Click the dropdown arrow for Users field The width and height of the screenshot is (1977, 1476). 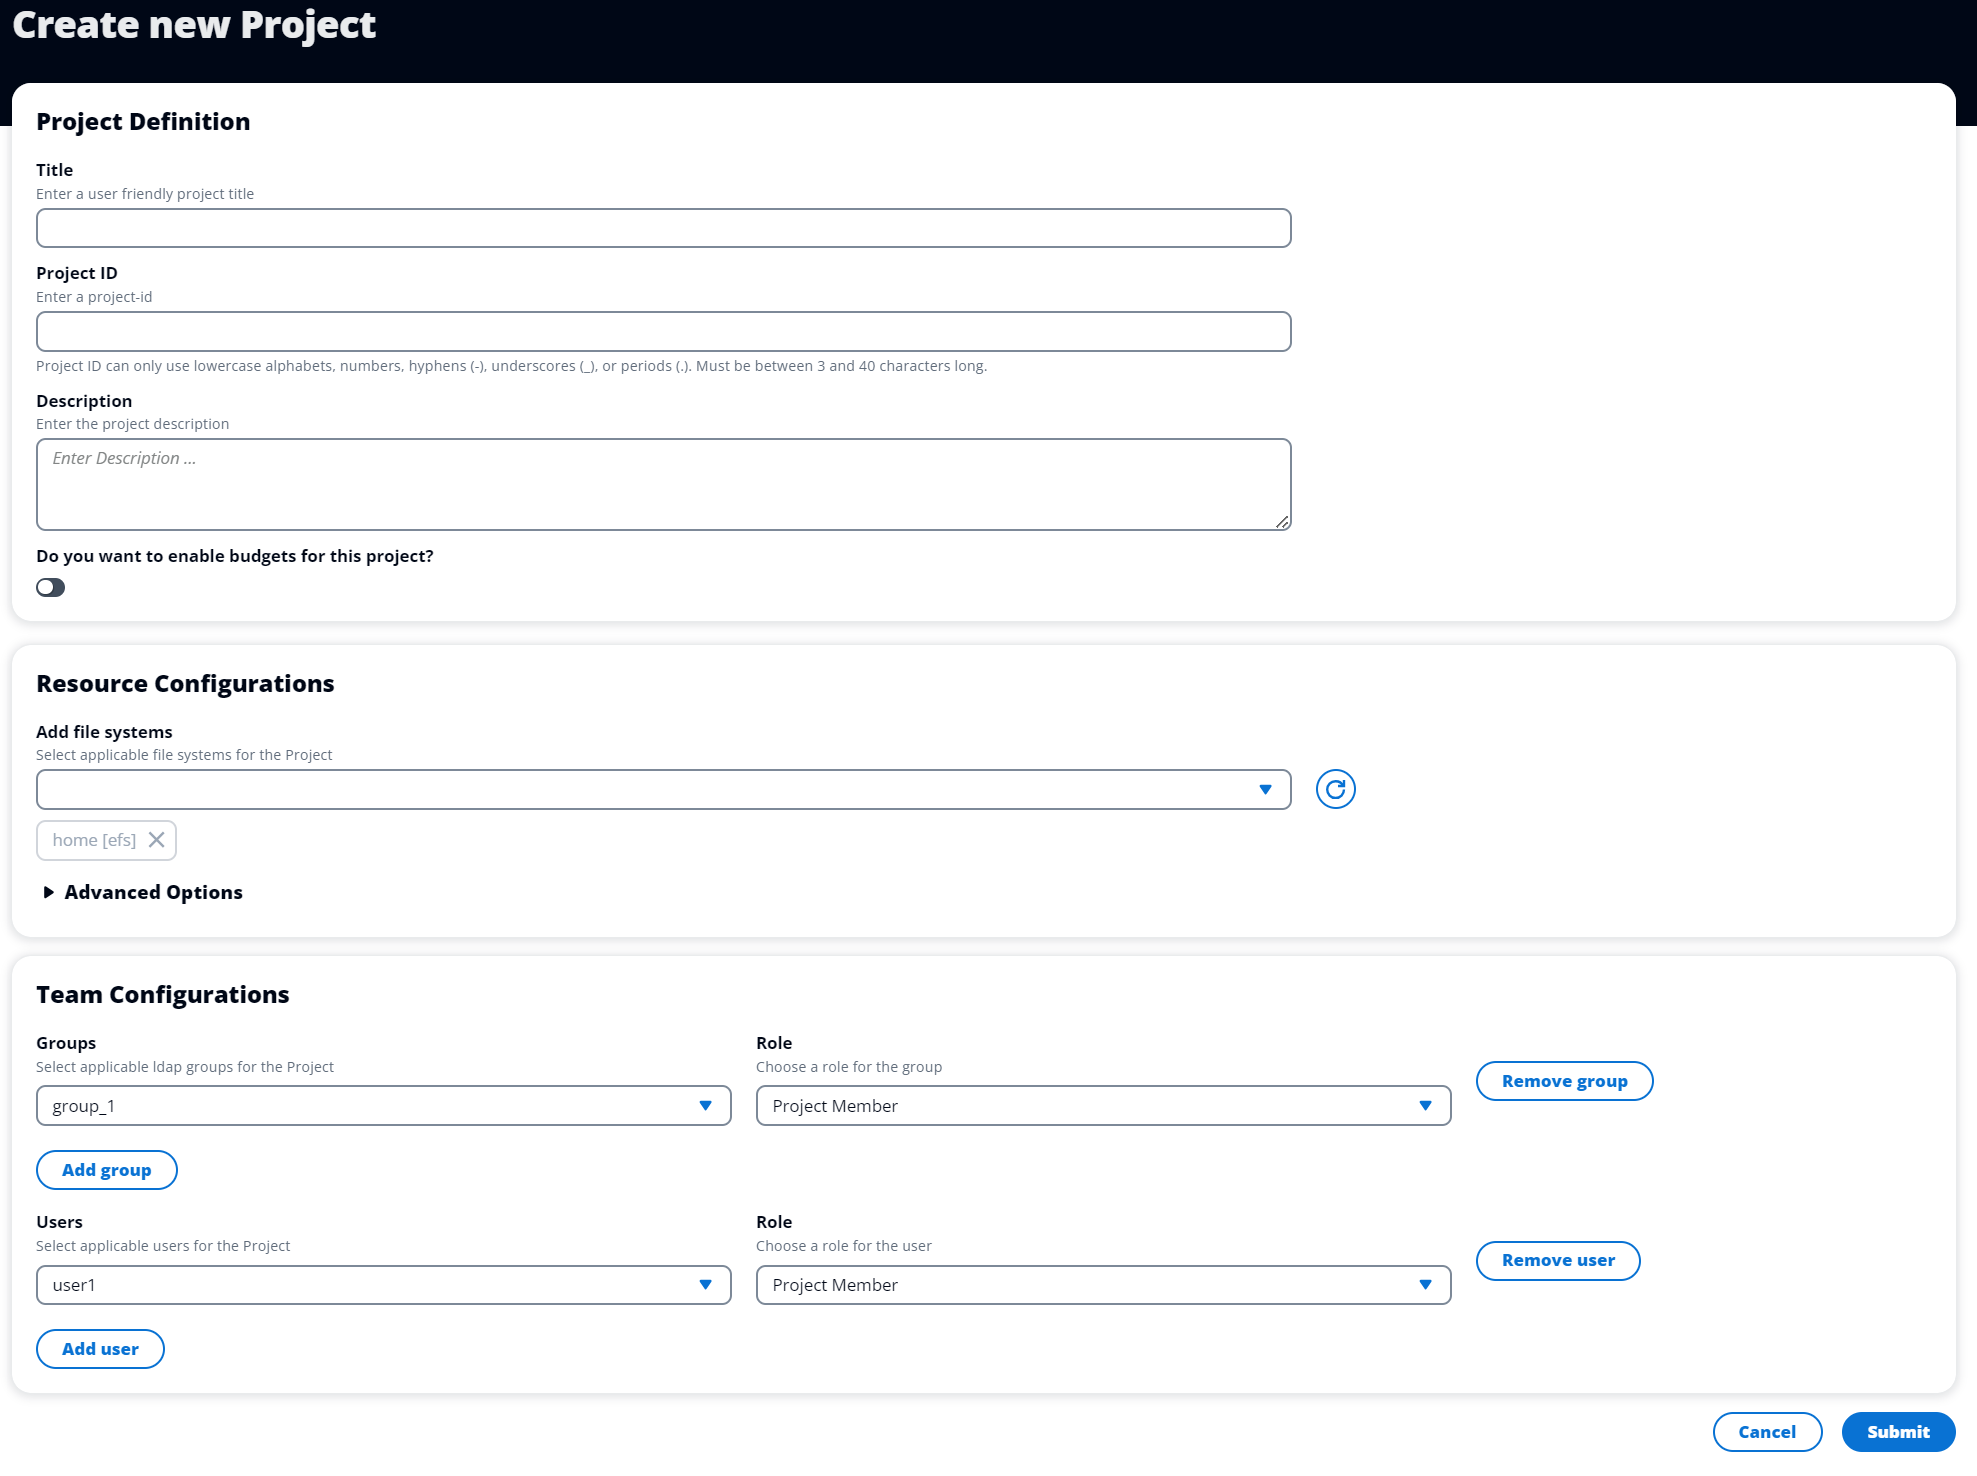click(x=706, y=1284)
